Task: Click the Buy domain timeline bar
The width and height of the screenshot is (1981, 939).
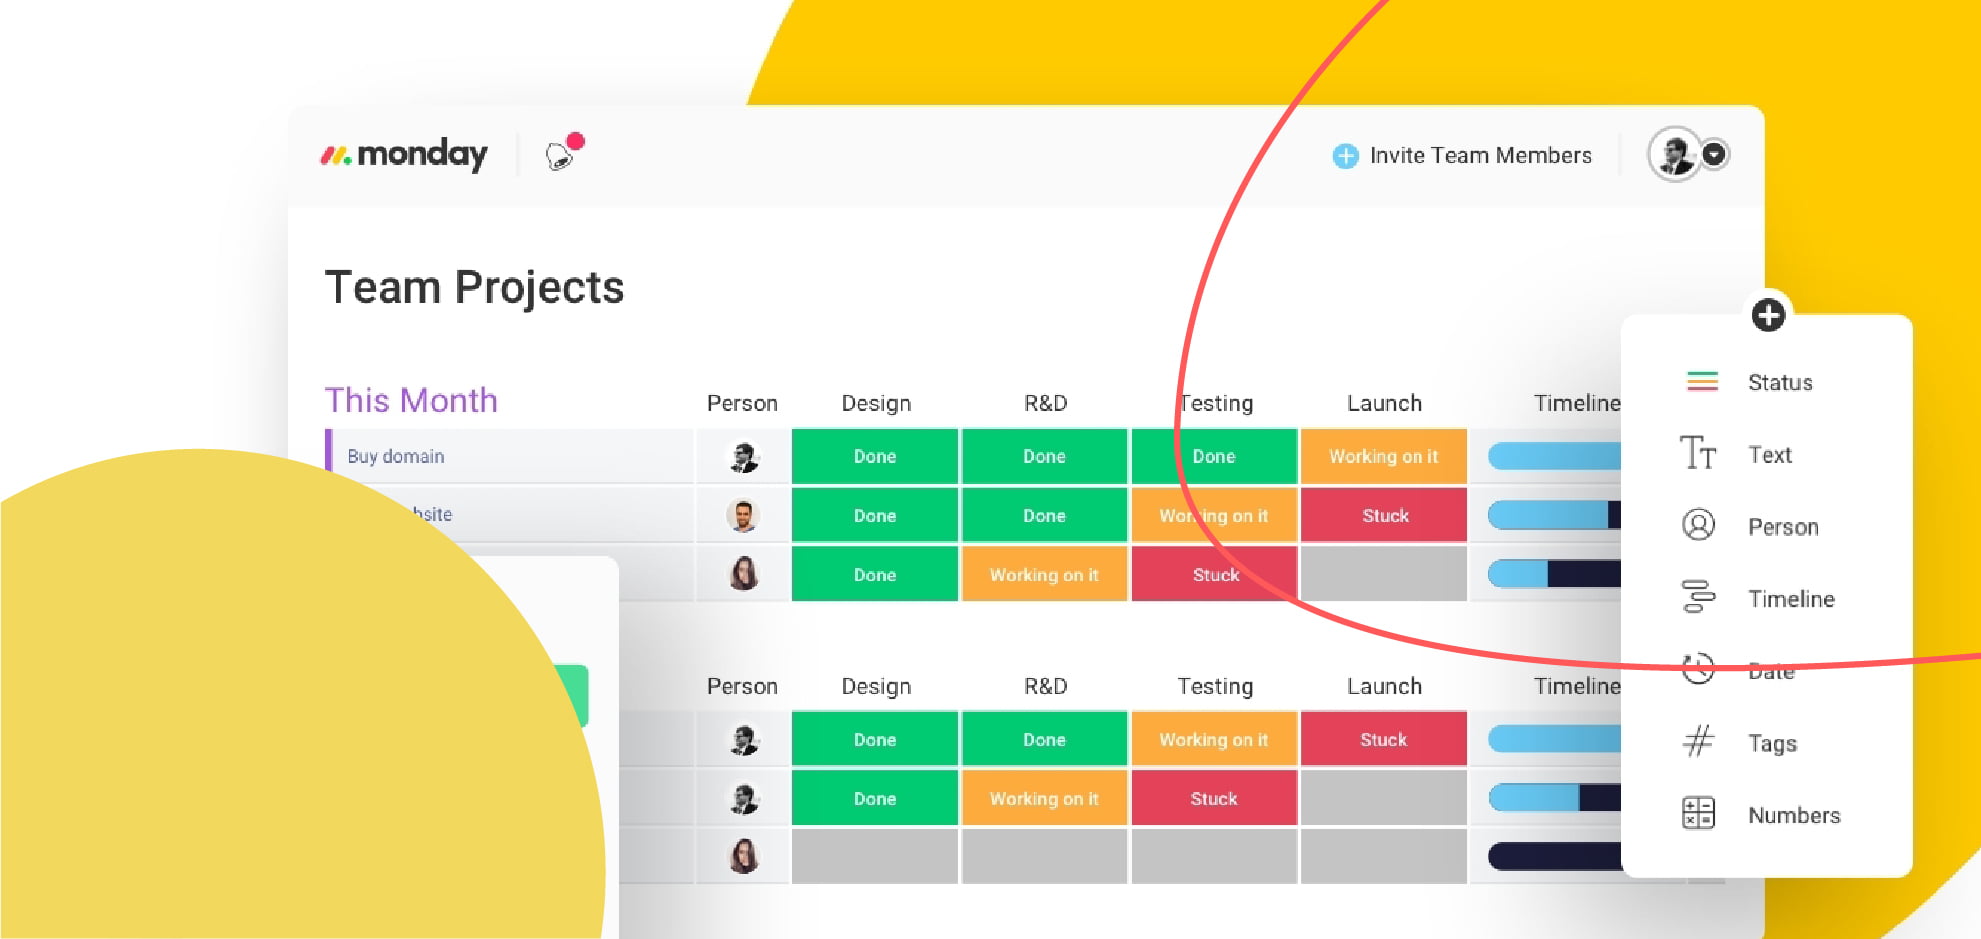Action: tap(1554, 456)
